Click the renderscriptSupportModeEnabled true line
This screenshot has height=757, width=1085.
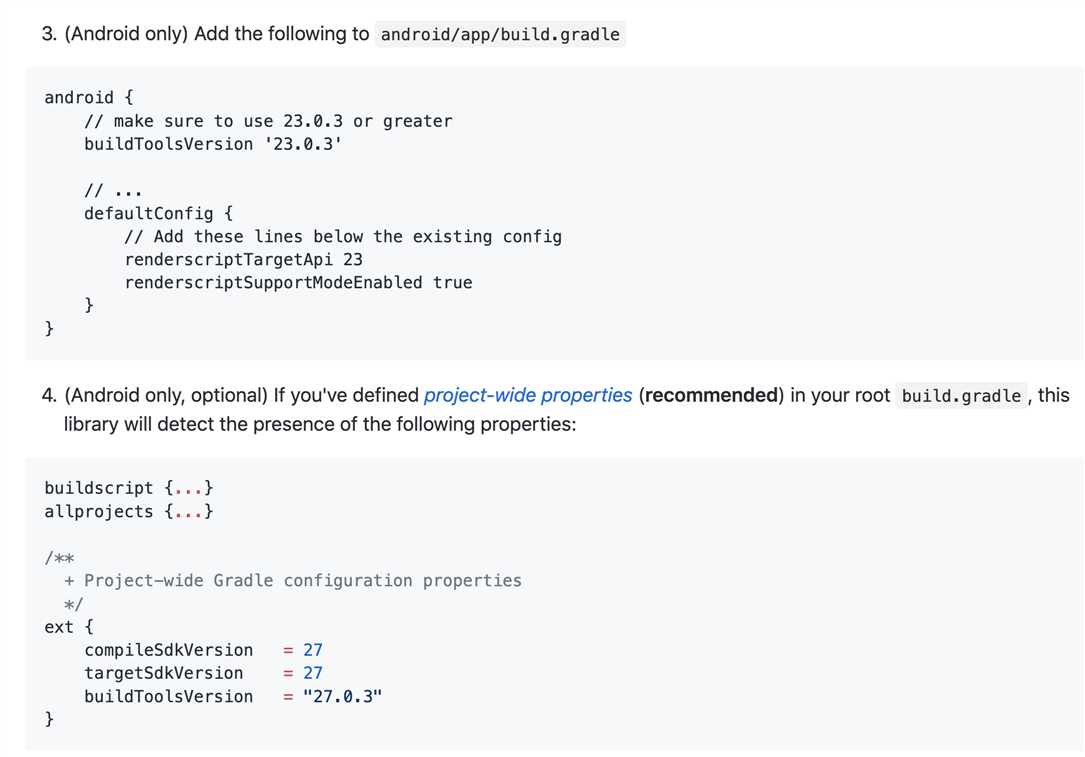point(298,282)
